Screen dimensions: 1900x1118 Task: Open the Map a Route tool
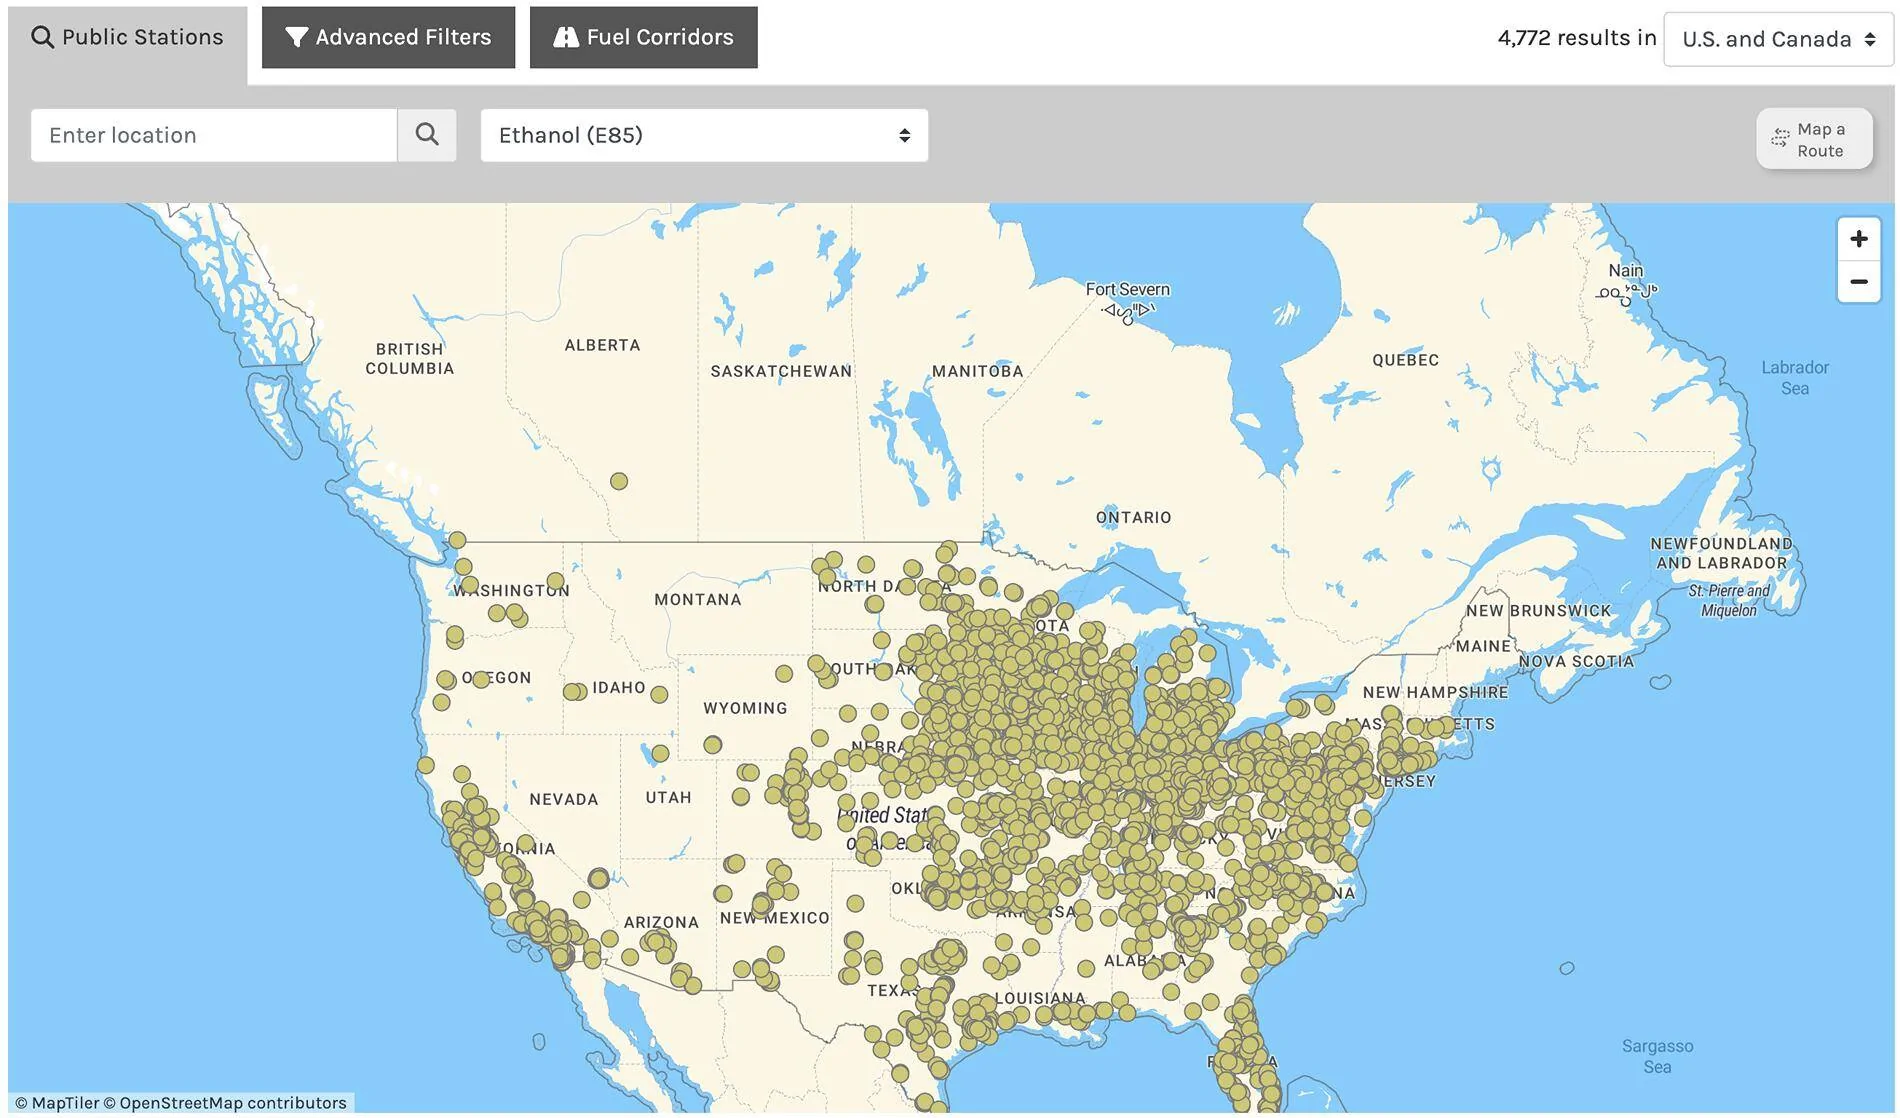point(1814,139)
